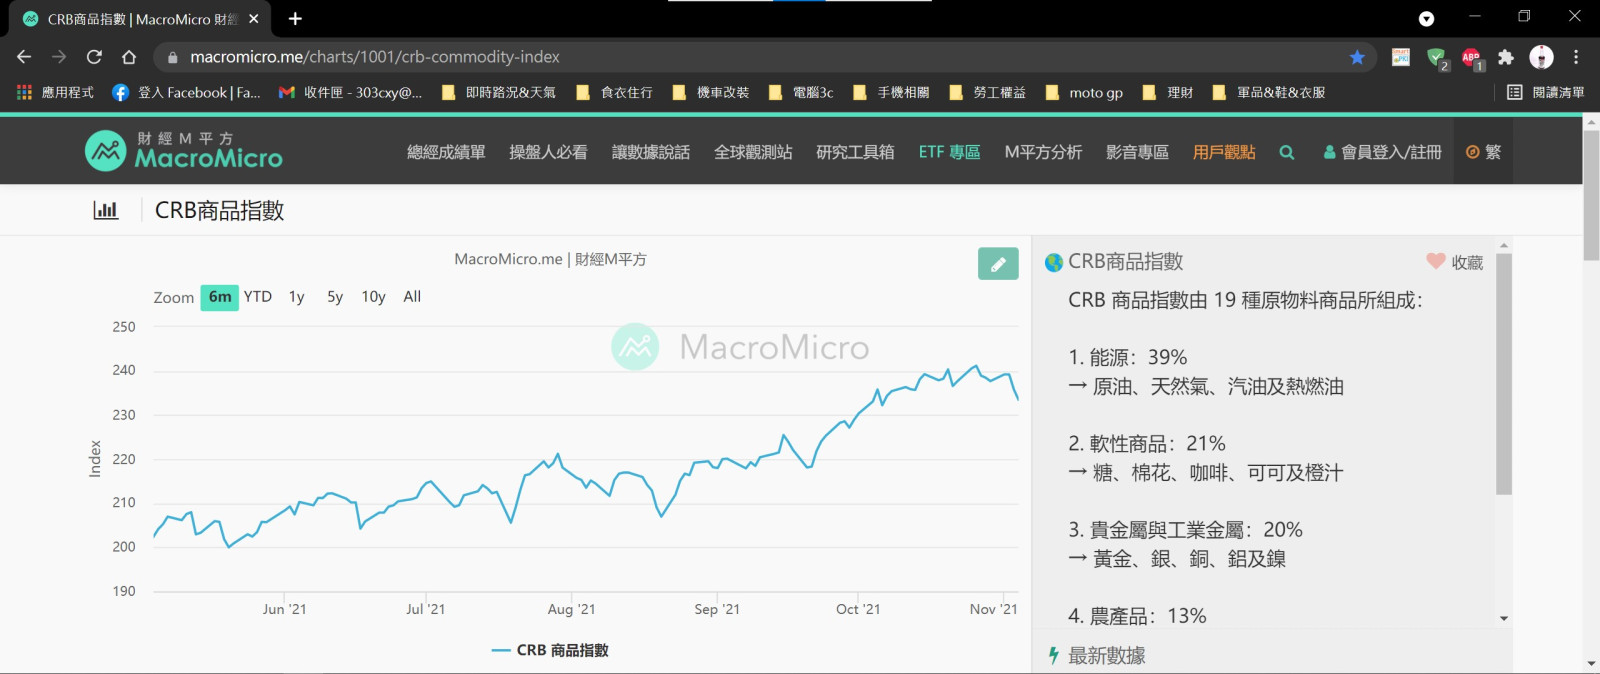Select the All zoom range
The height and width of the screenshot is (674, 1600).
pos(412,297)
